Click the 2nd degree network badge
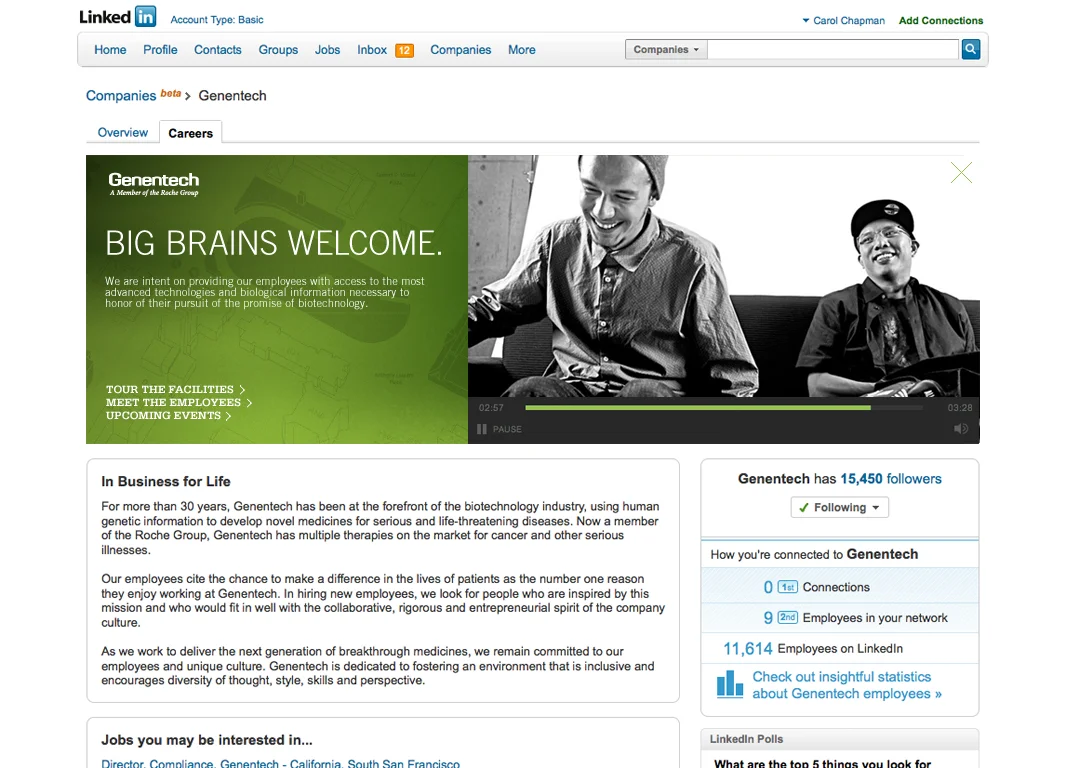Viewport: 1066px width, 768px height. [x=787, y=617]
